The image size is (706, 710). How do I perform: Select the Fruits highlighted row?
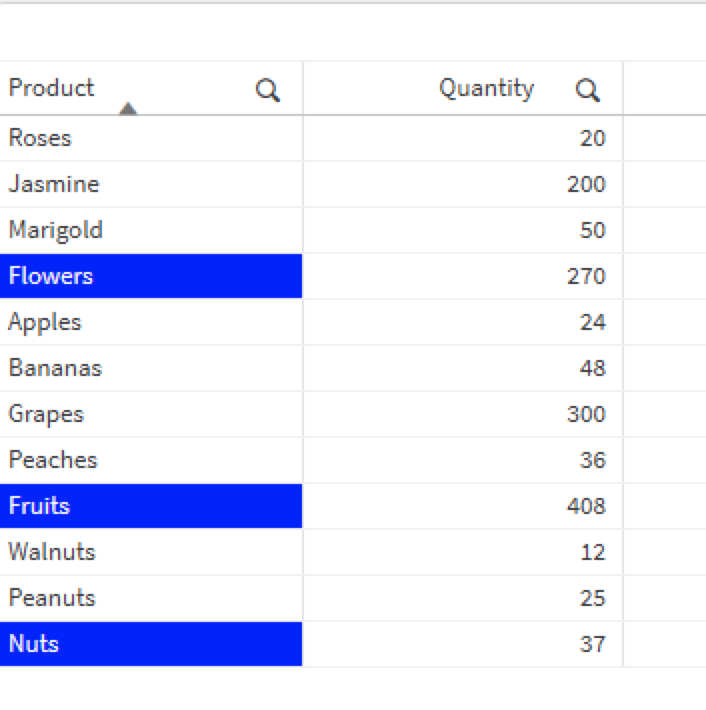point(151,506)
